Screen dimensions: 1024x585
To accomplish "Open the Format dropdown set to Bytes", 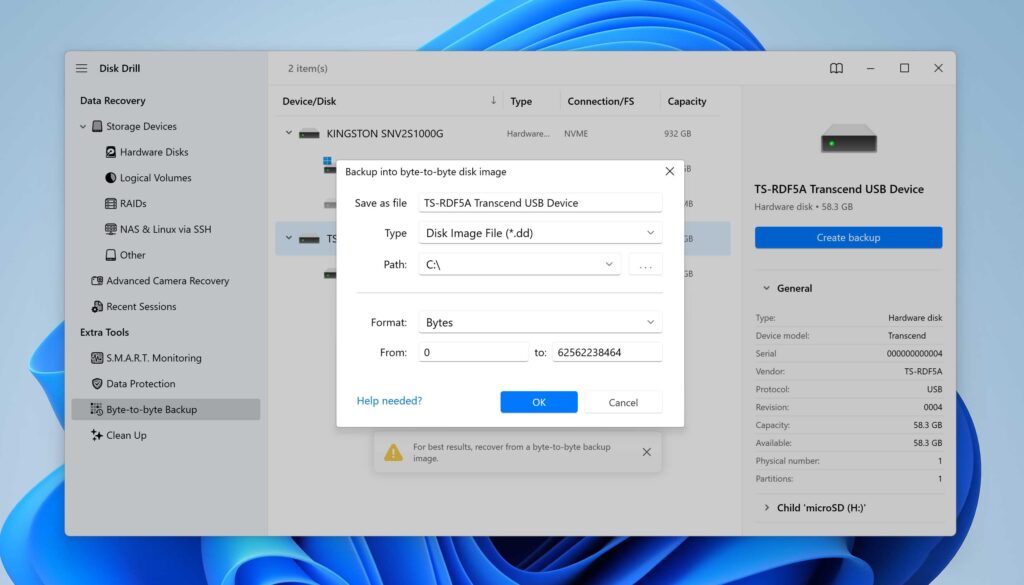I will click(x=540, y=323).
